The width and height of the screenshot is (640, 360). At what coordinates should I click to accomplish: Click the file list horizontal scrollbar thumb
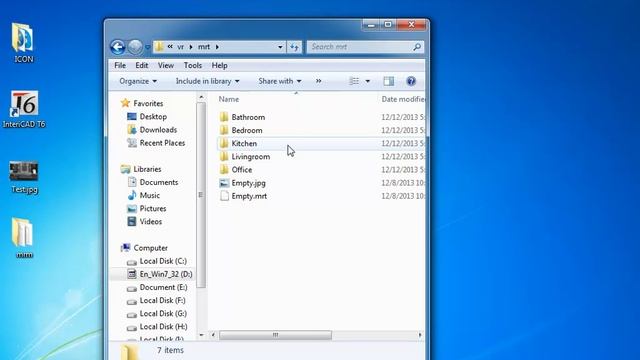(276, 335)
